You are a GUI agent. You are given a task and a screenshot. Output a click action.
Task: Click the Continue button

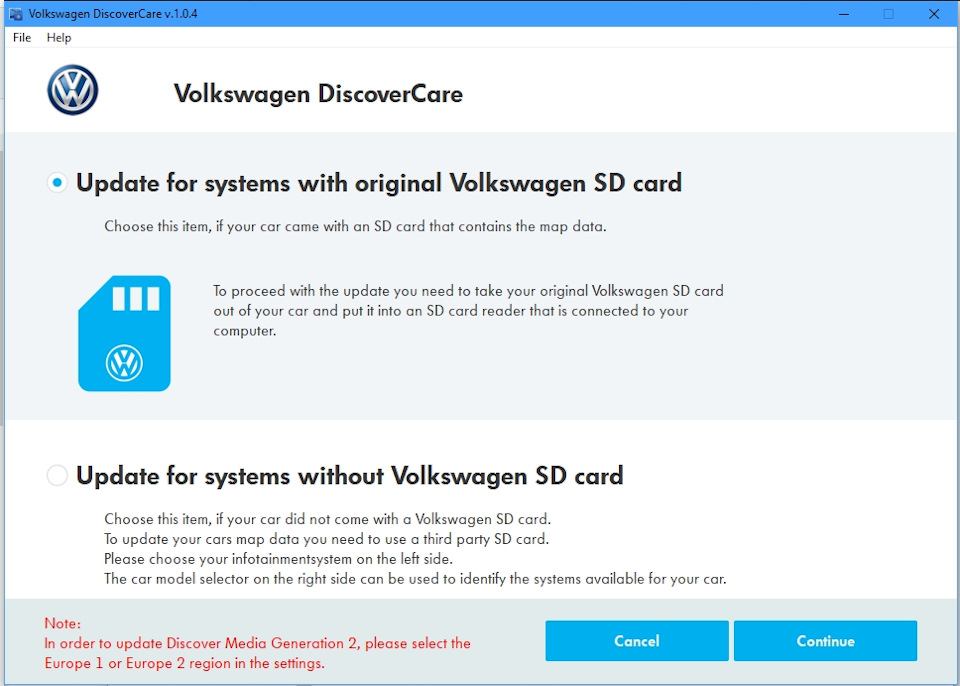tap(825, 641)
